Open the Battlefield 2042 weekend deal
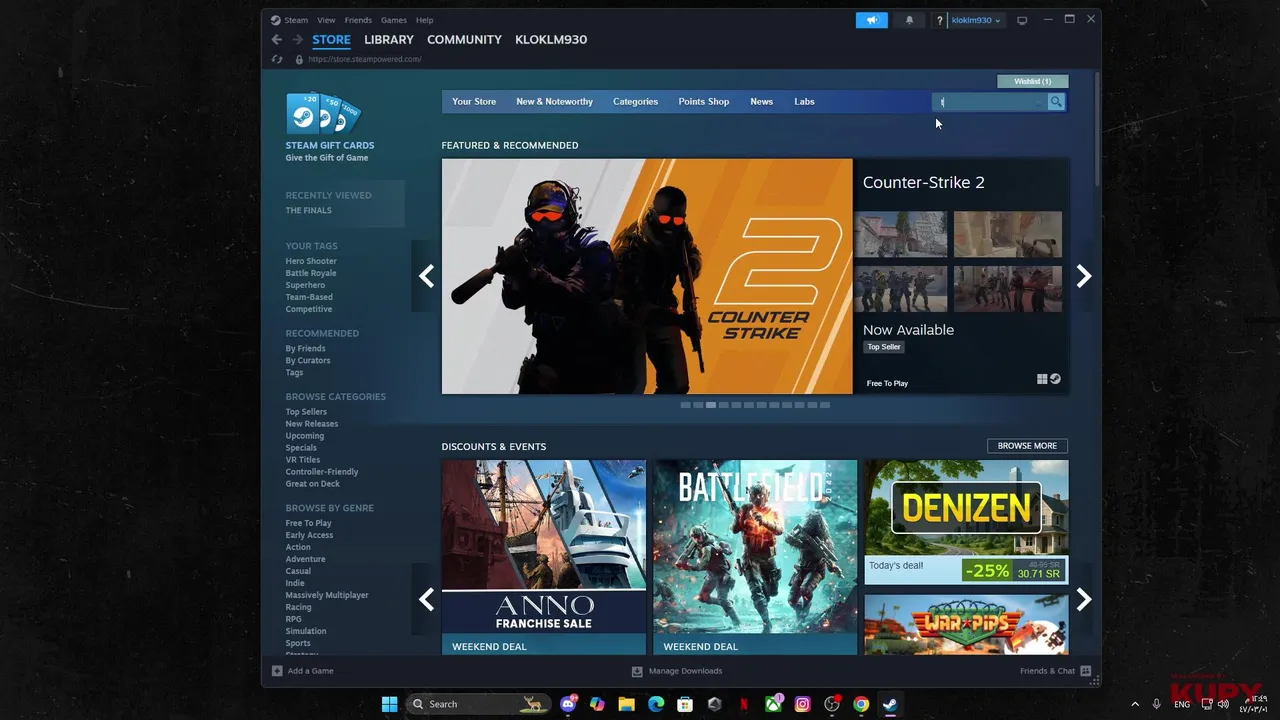Screen dimensions: 1280x720 pos(755,557)
